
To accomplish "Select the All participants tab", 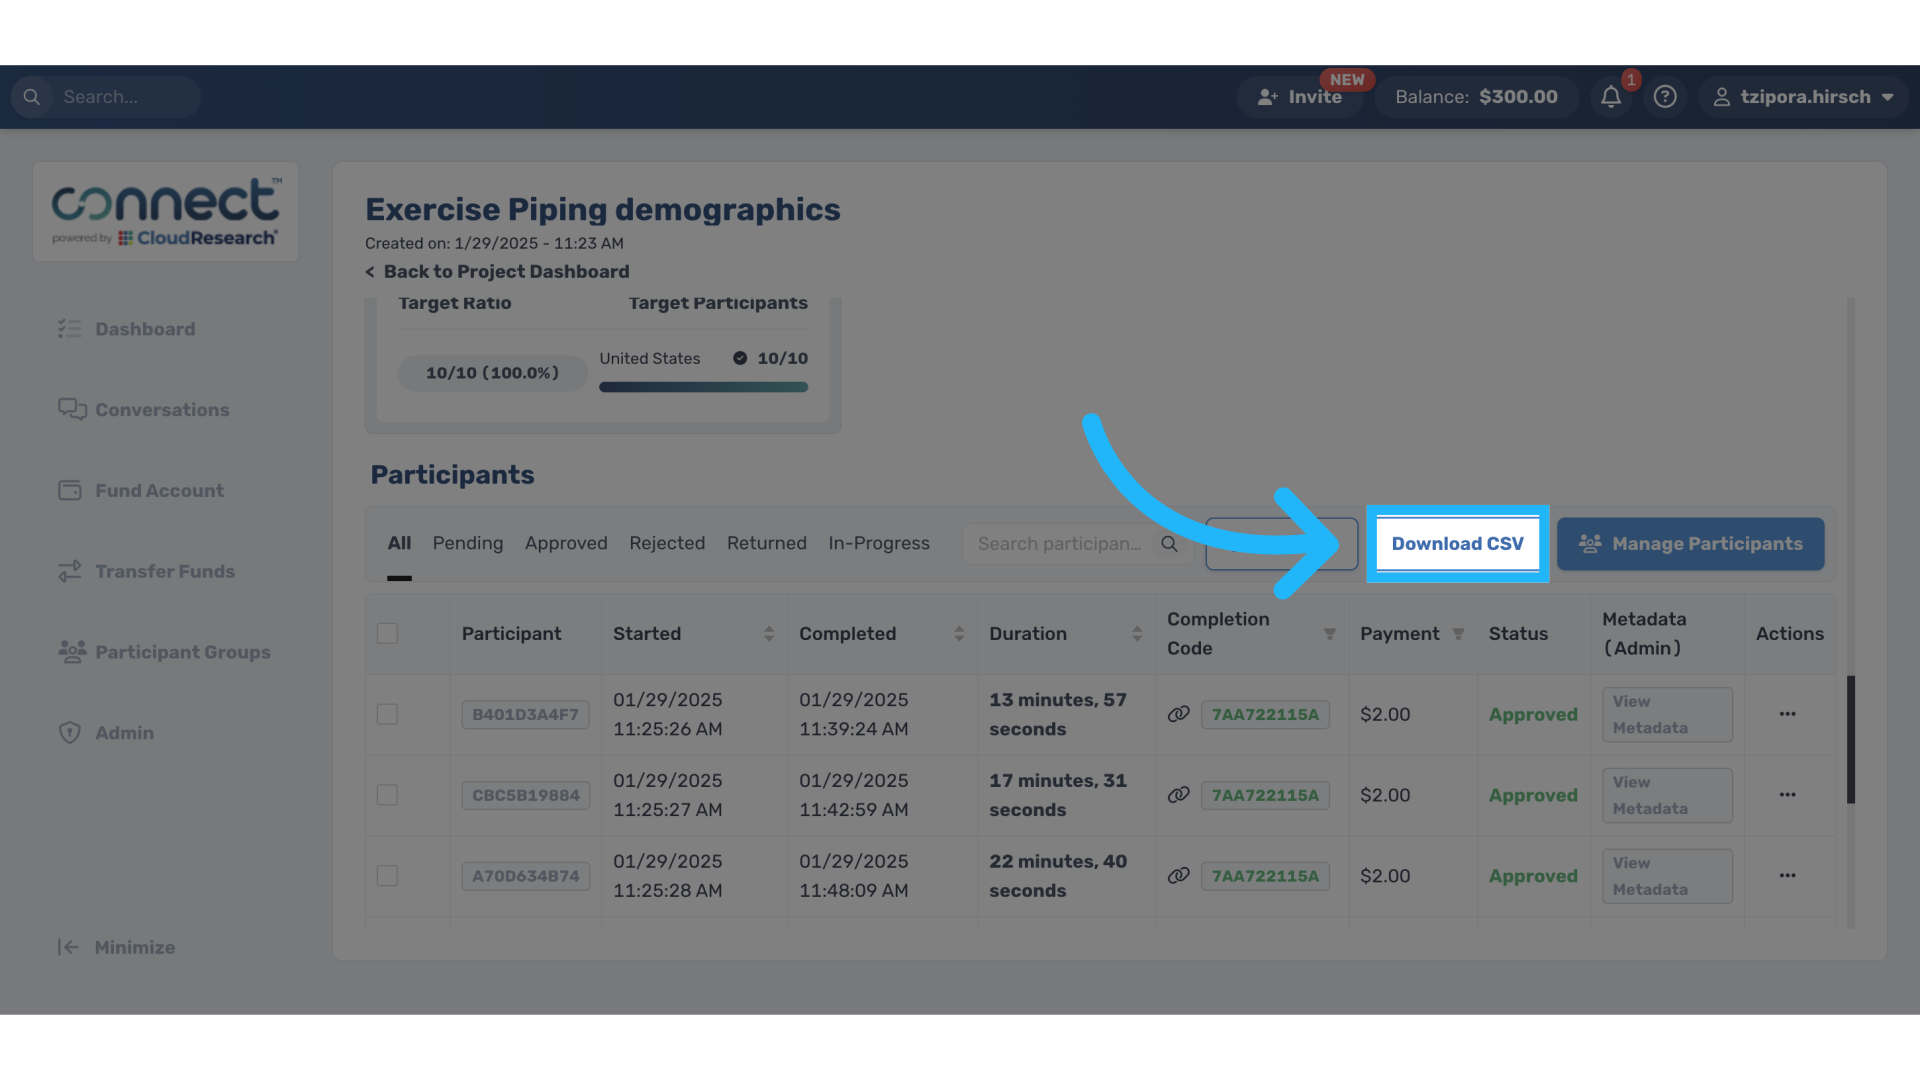I will pyautogui.click(x=399, y=543).
